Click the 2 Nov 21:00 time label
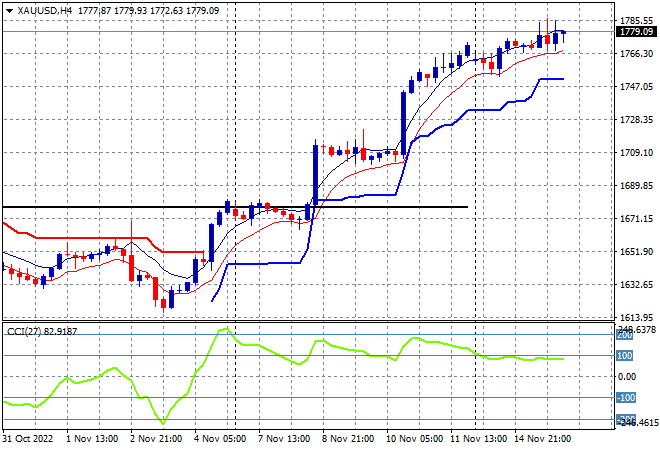The height and width of the screenshot is (450, 660). pyautogui.click(x=156, y=439)
